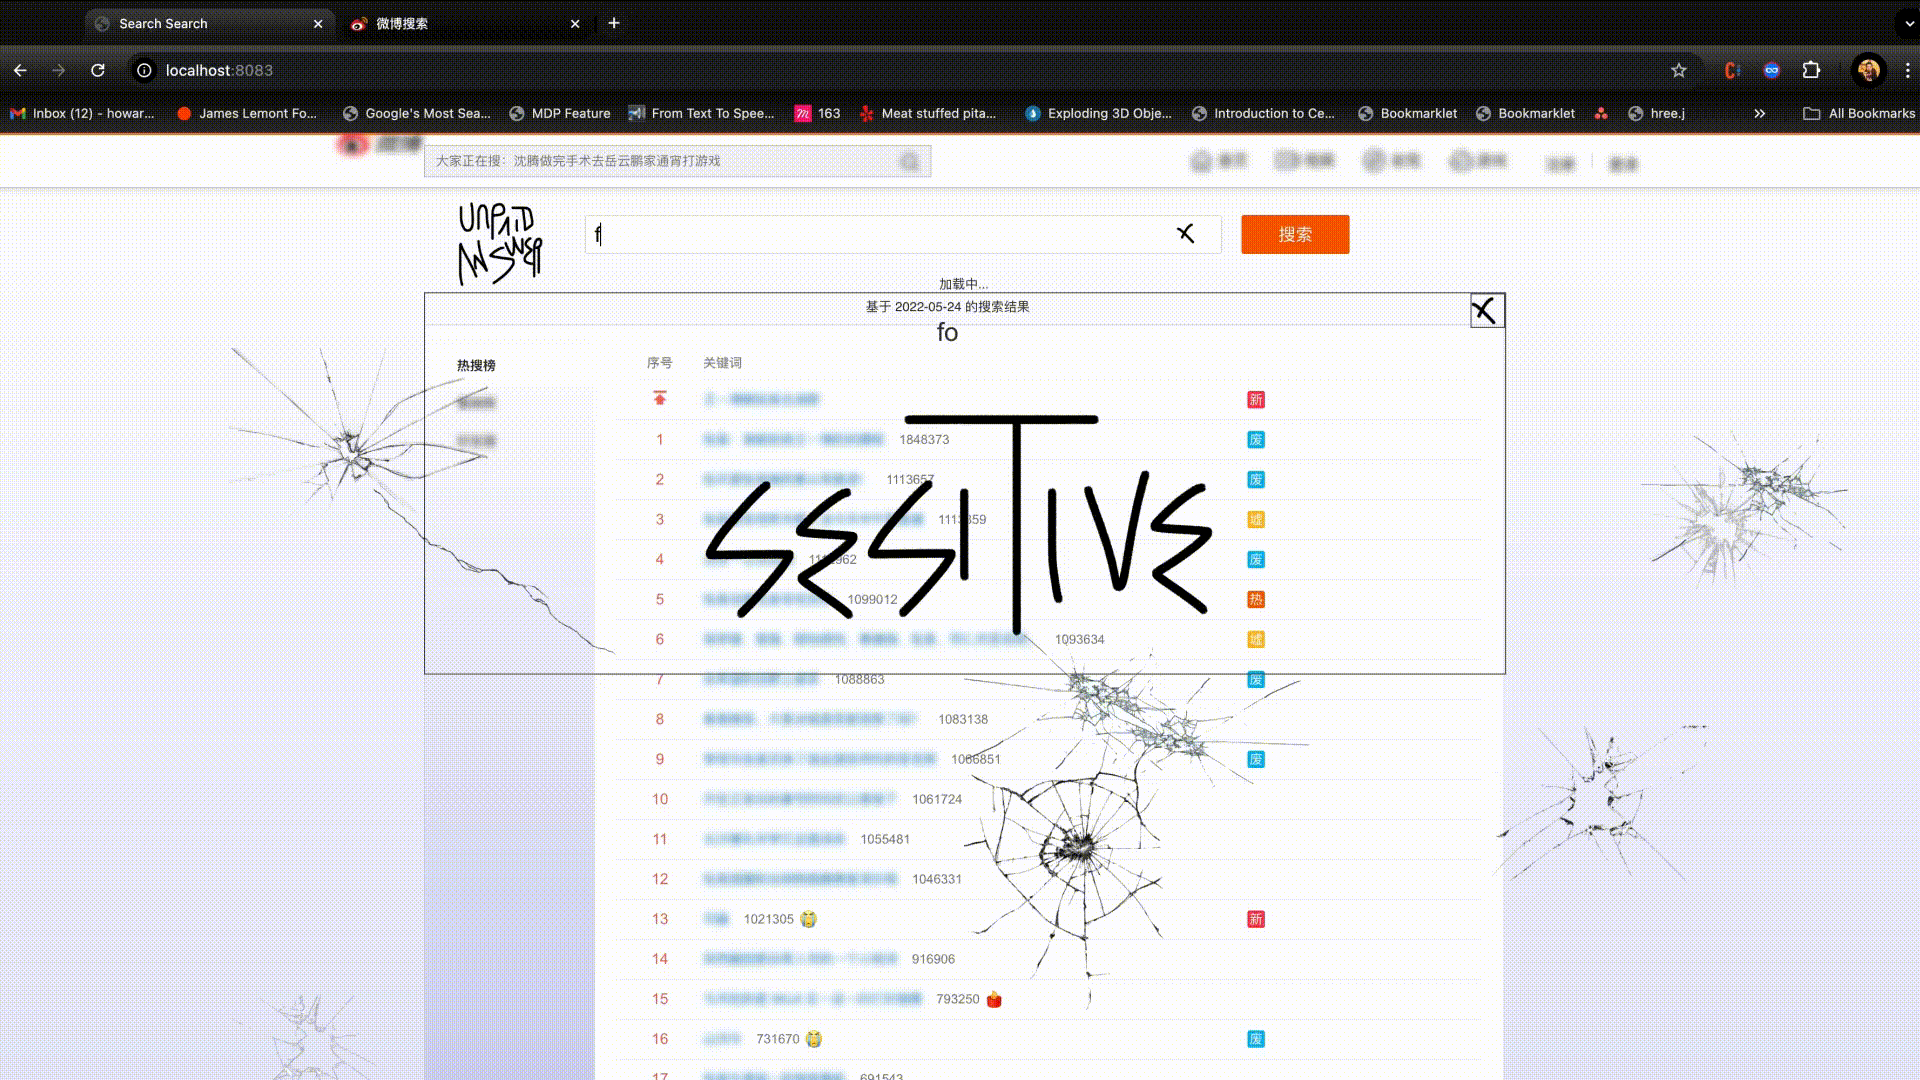Image resolution: width=1920 pixels, height=1080 pixels.
Task: Open the Chrome three-dot menu
Action: pyautogui.click(x=1907, y=70)
